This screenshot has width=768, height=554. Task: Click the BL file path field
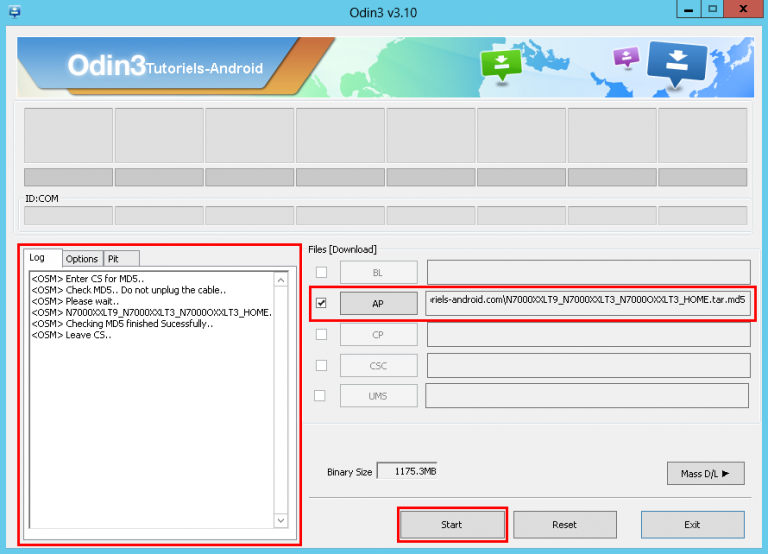pyautogui.click(x=588, y=272)
